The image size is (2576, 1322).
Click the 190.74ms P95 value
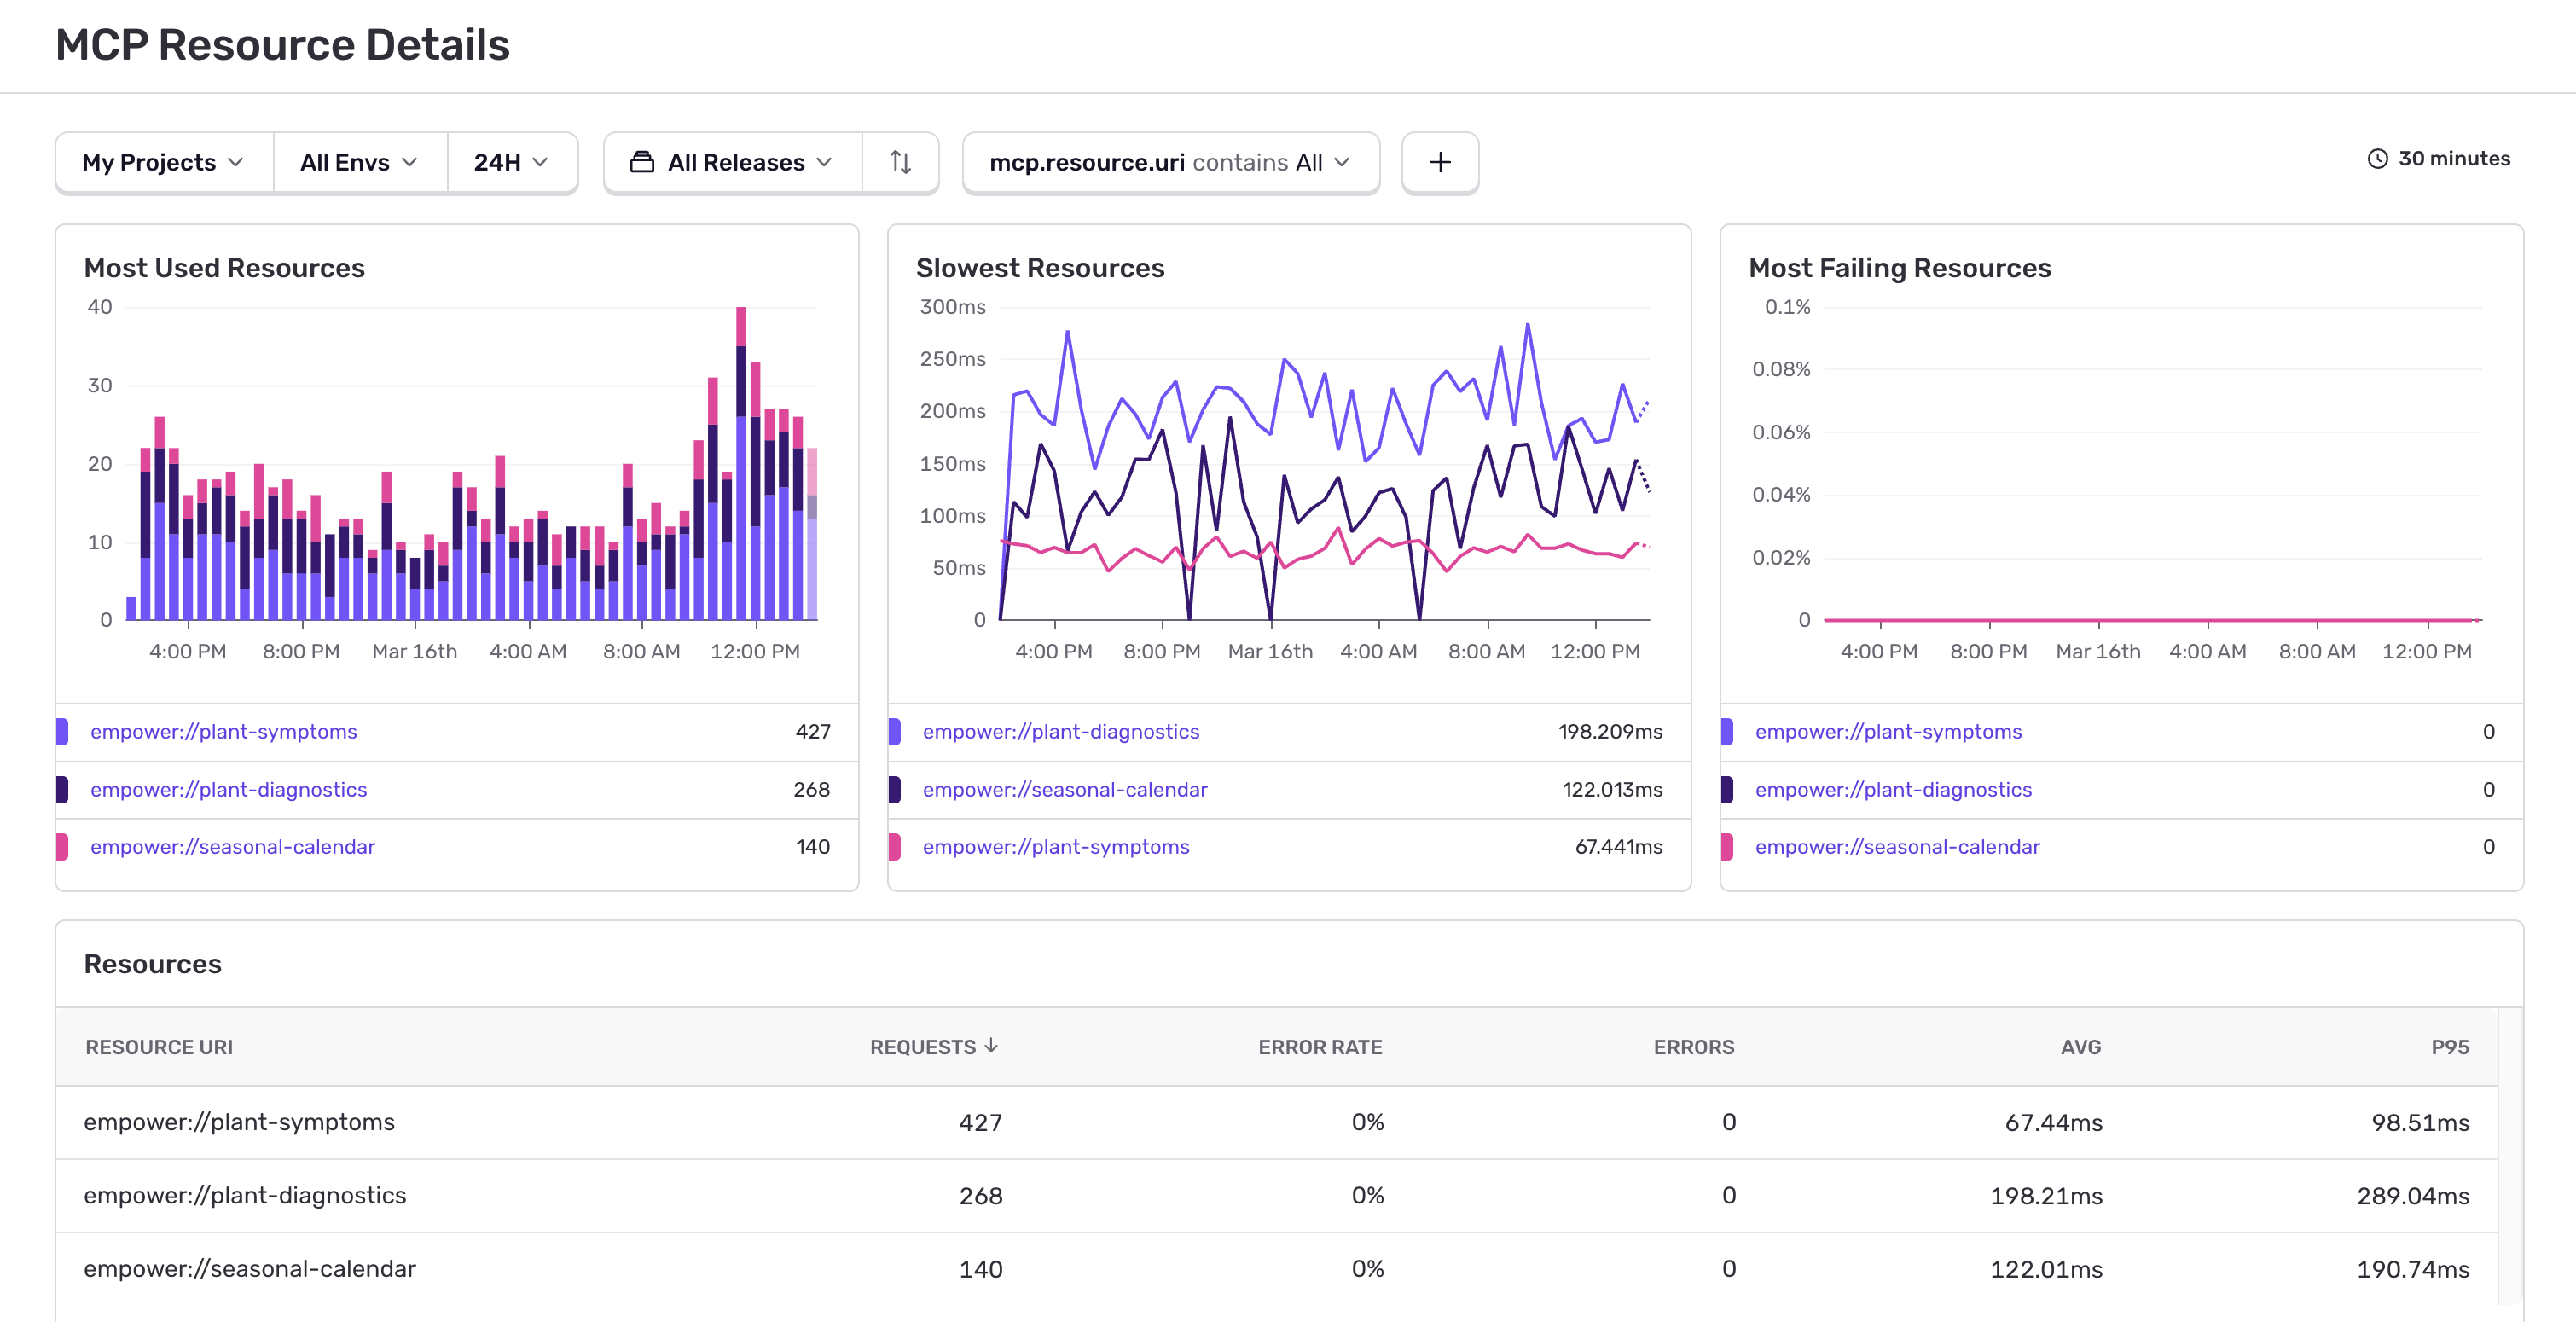pos(2413,1269)
